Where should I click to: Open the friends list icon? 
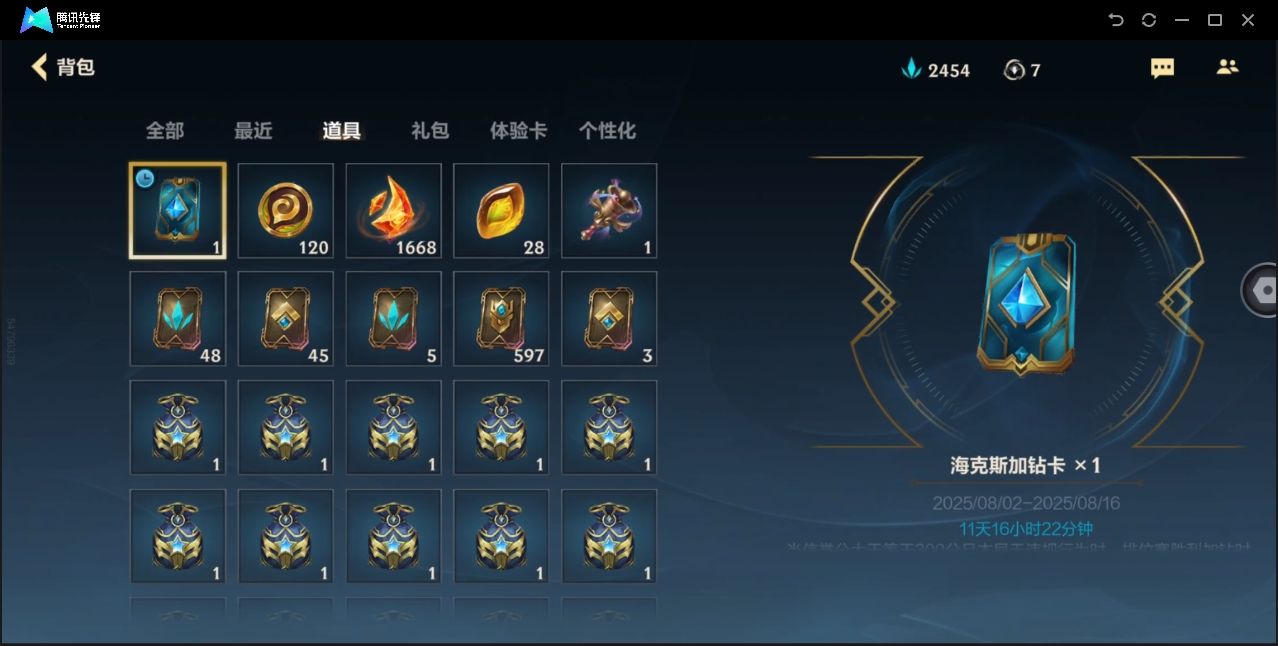(x=1227, y=67)
